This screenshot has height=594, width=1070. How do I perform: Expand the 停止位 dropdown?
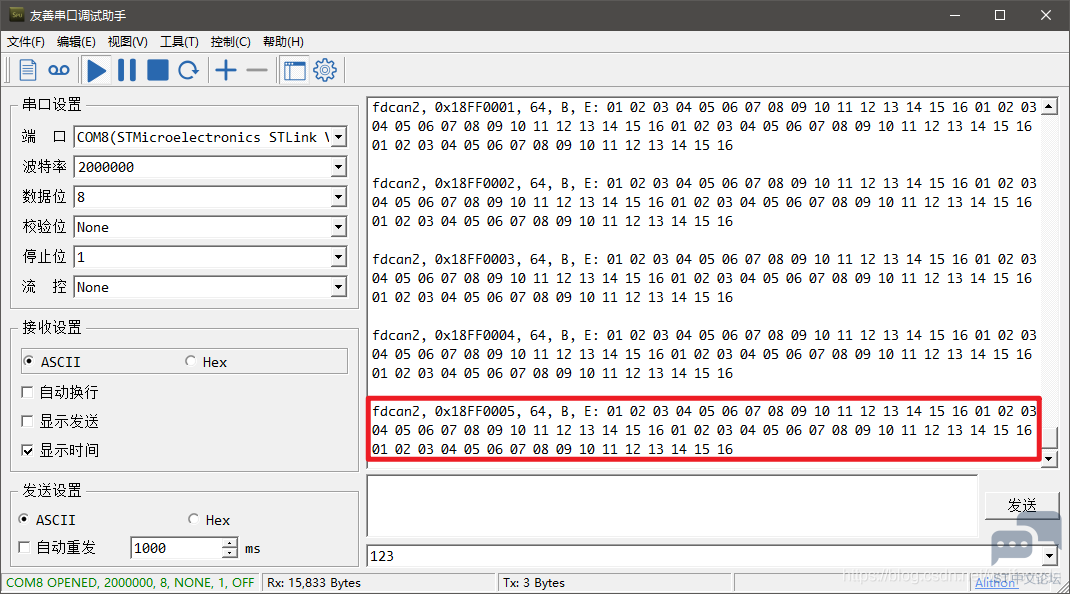[x=338, y=257]
